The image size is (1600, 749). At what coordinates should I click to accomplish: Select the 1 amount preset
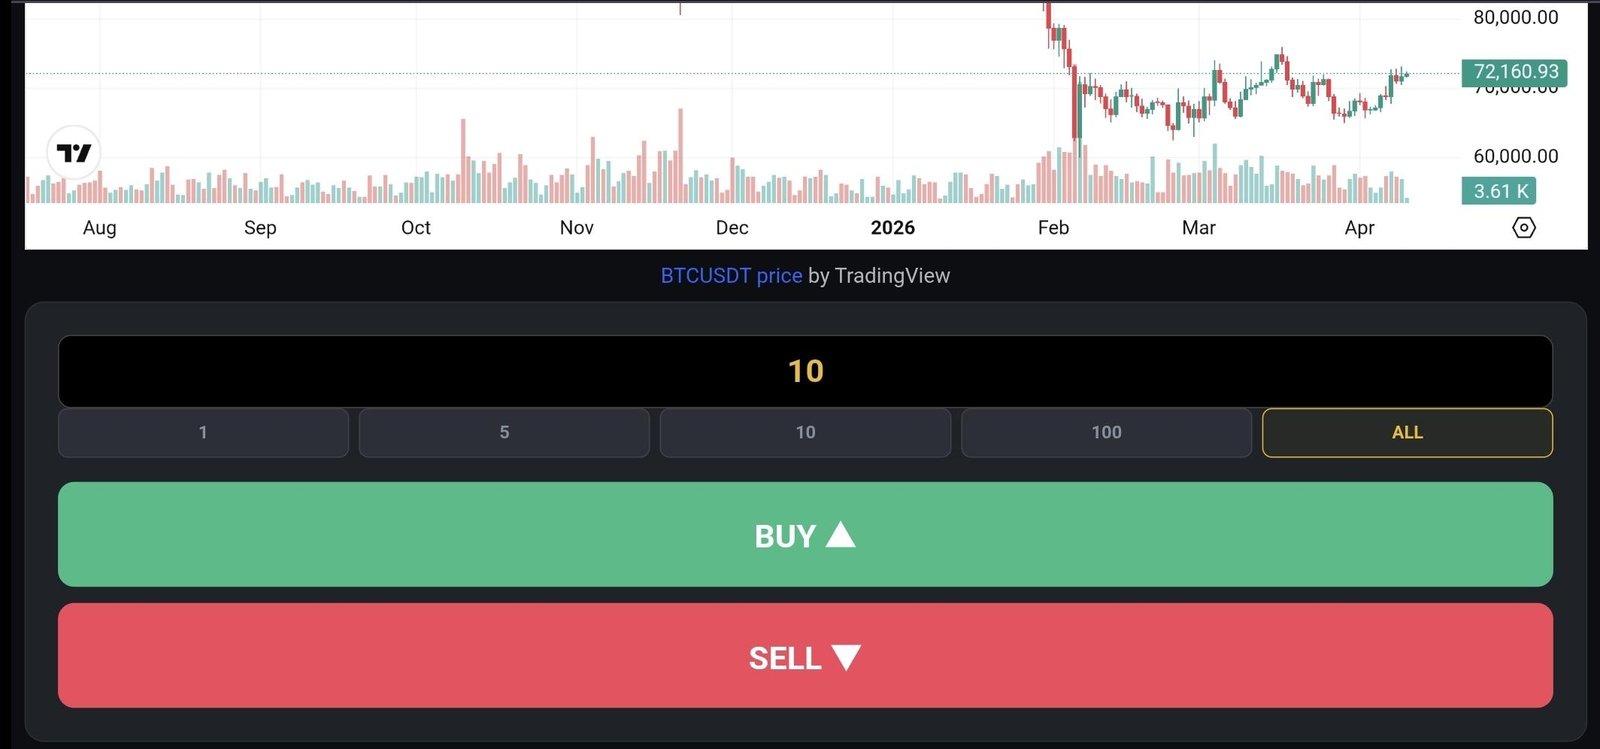[203, 433]
